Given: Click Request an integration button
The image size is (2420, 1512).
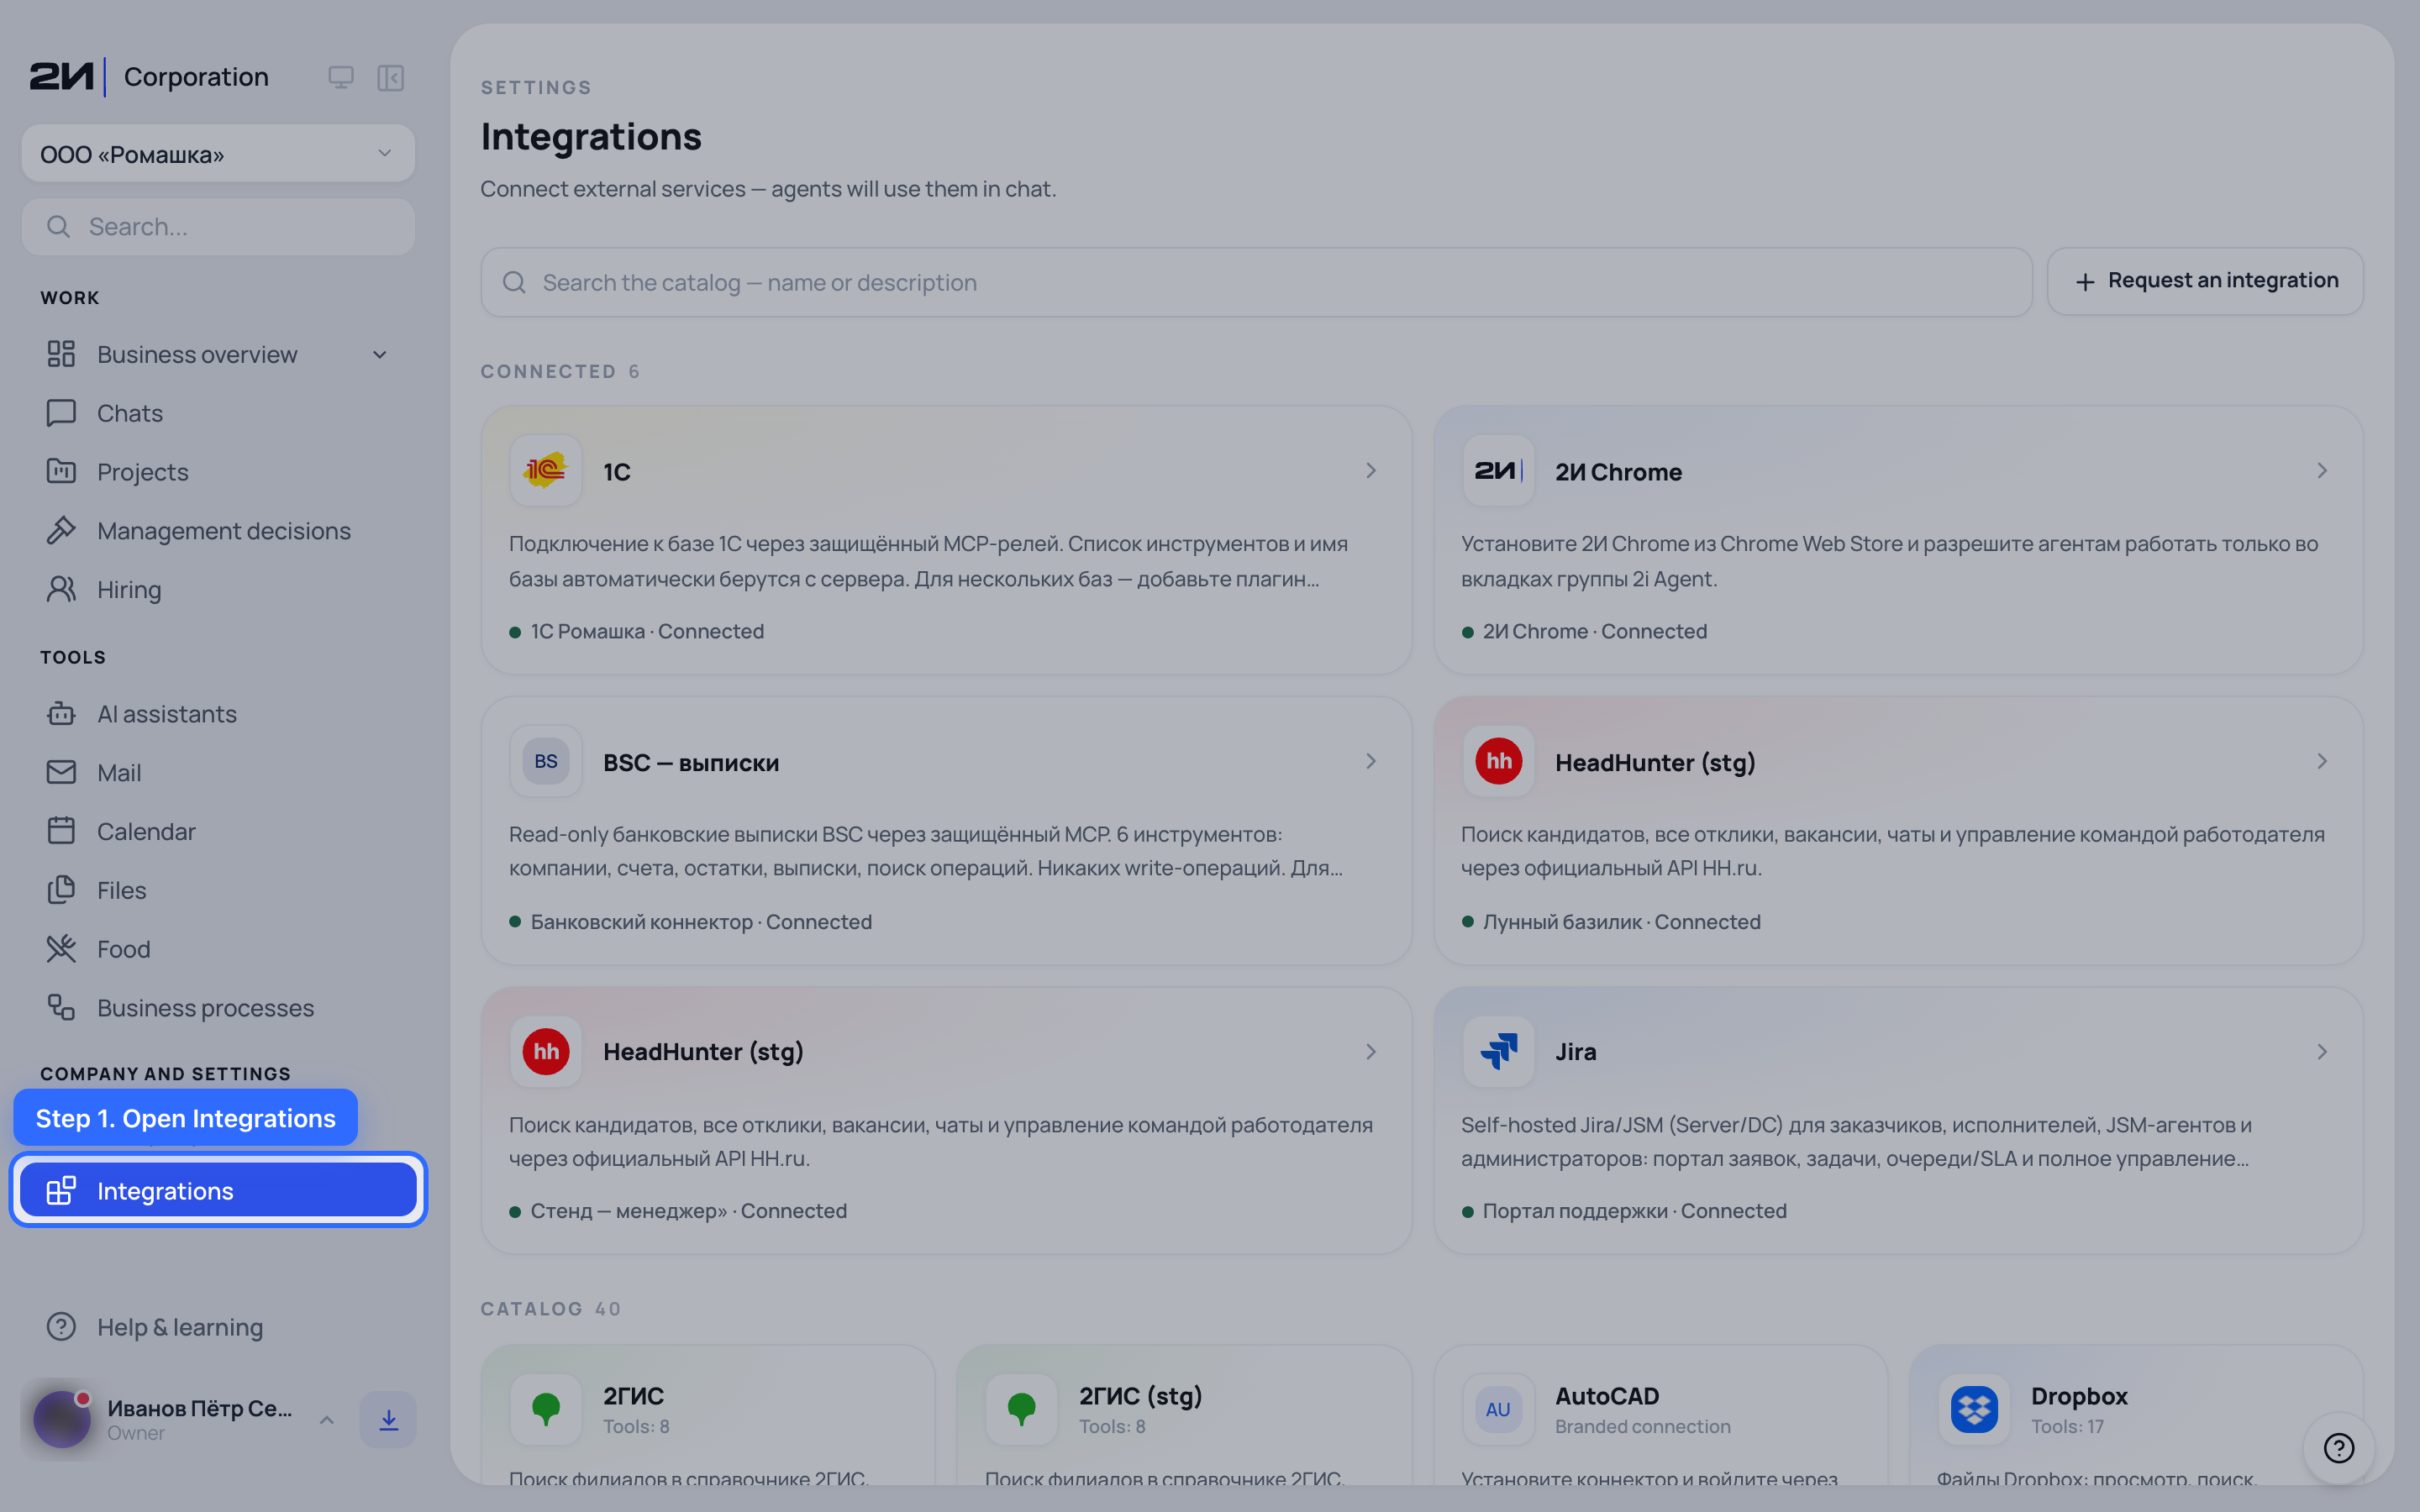Looking at the screenshot, I should [x=2205, y=282].
